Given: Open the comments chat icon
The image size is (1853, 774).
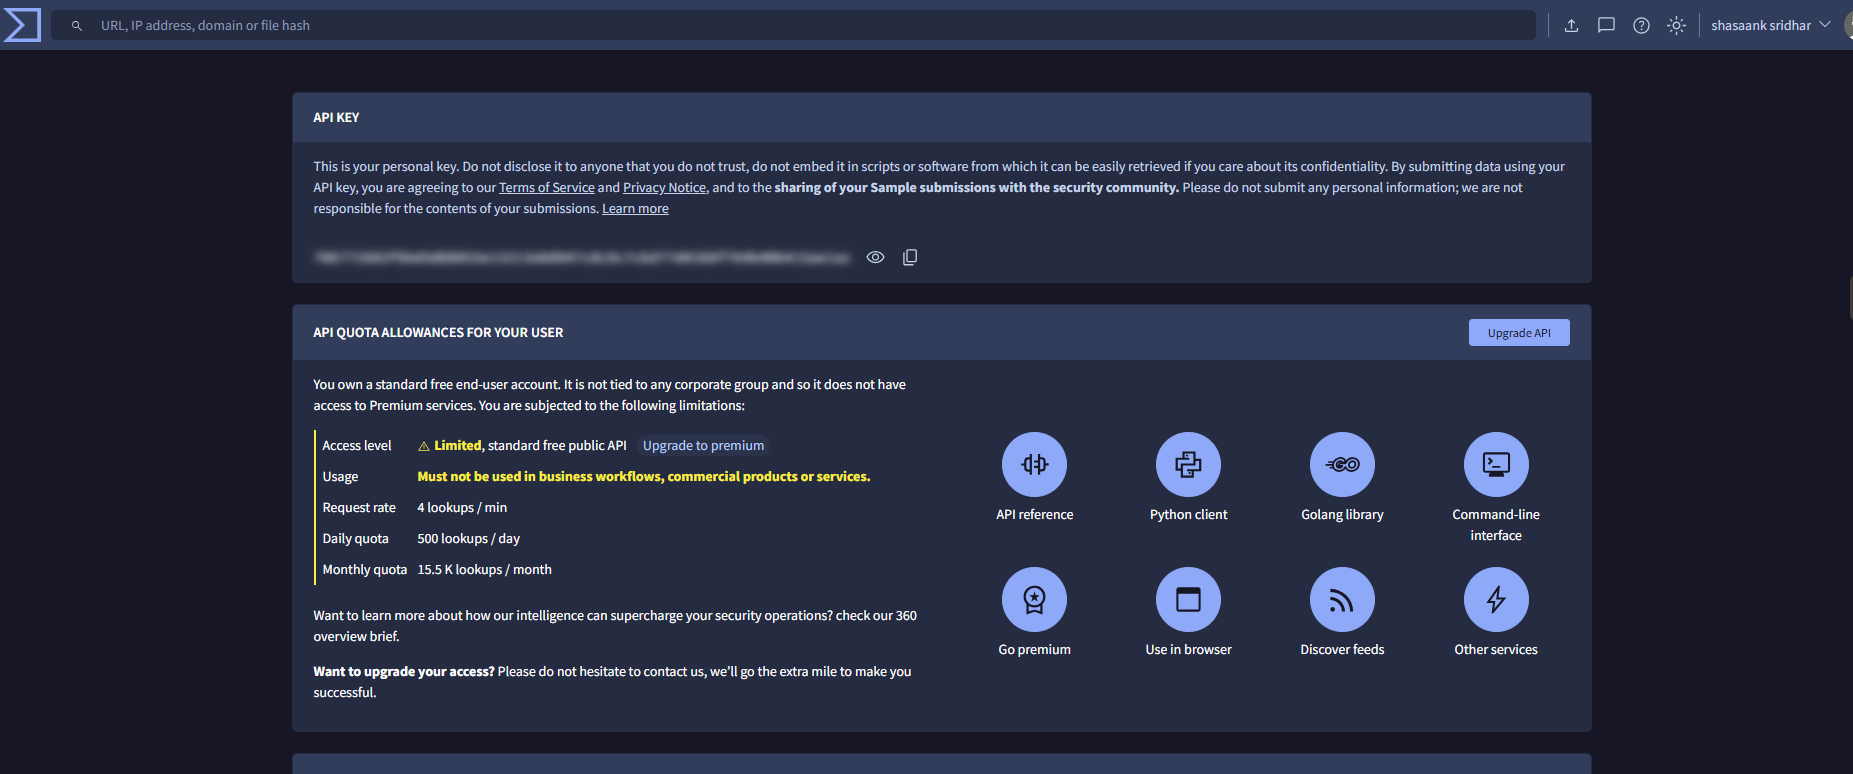Looking at the screenshot, I should coord(1606,26).
